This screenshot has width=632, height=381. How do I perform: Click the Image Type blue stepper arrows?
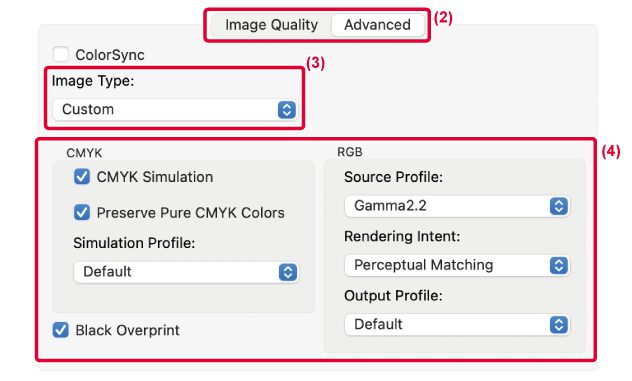(287, 109)
